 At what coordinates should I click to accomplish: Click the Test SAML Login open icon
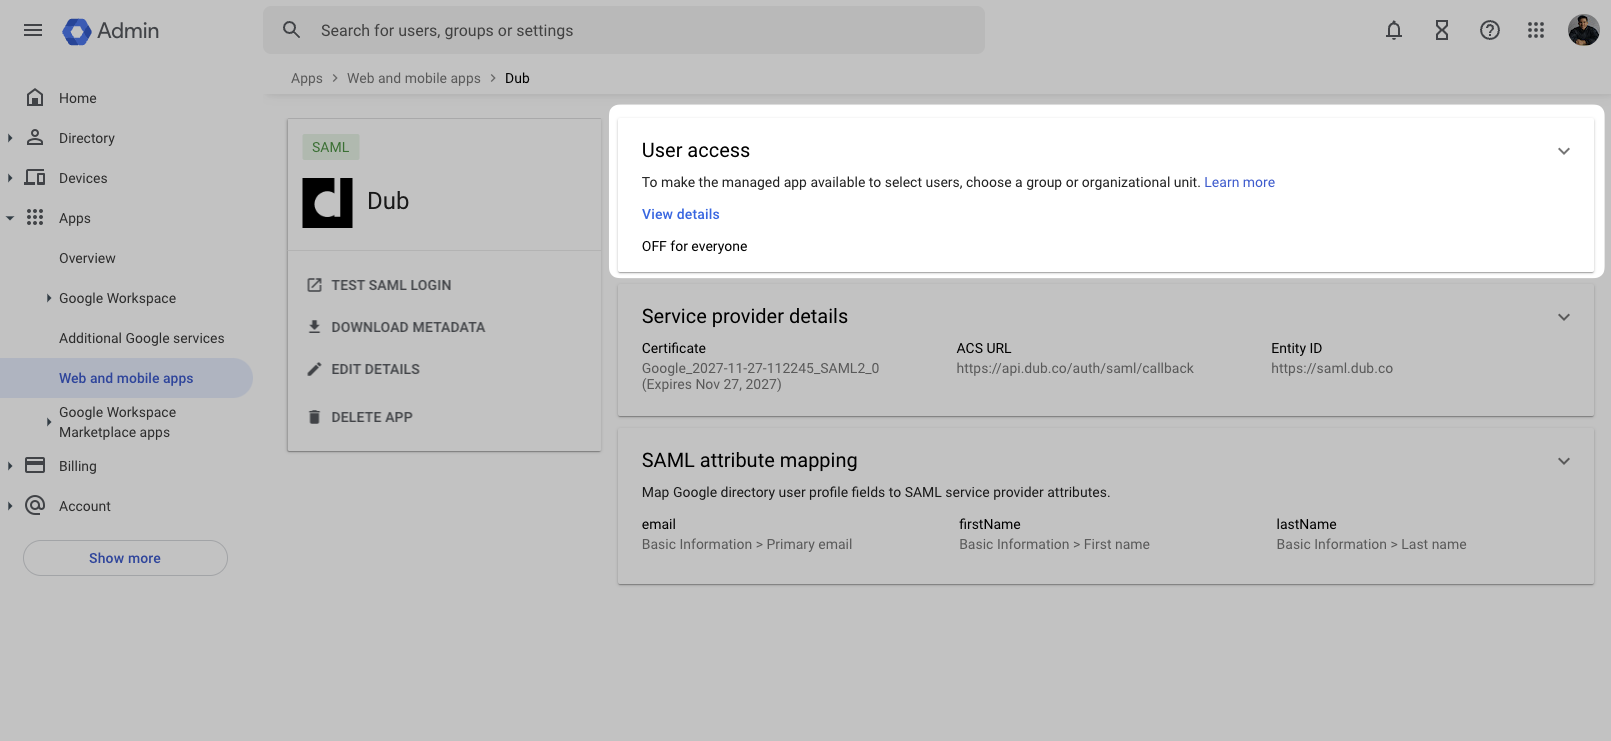click(x=314, y=285)
